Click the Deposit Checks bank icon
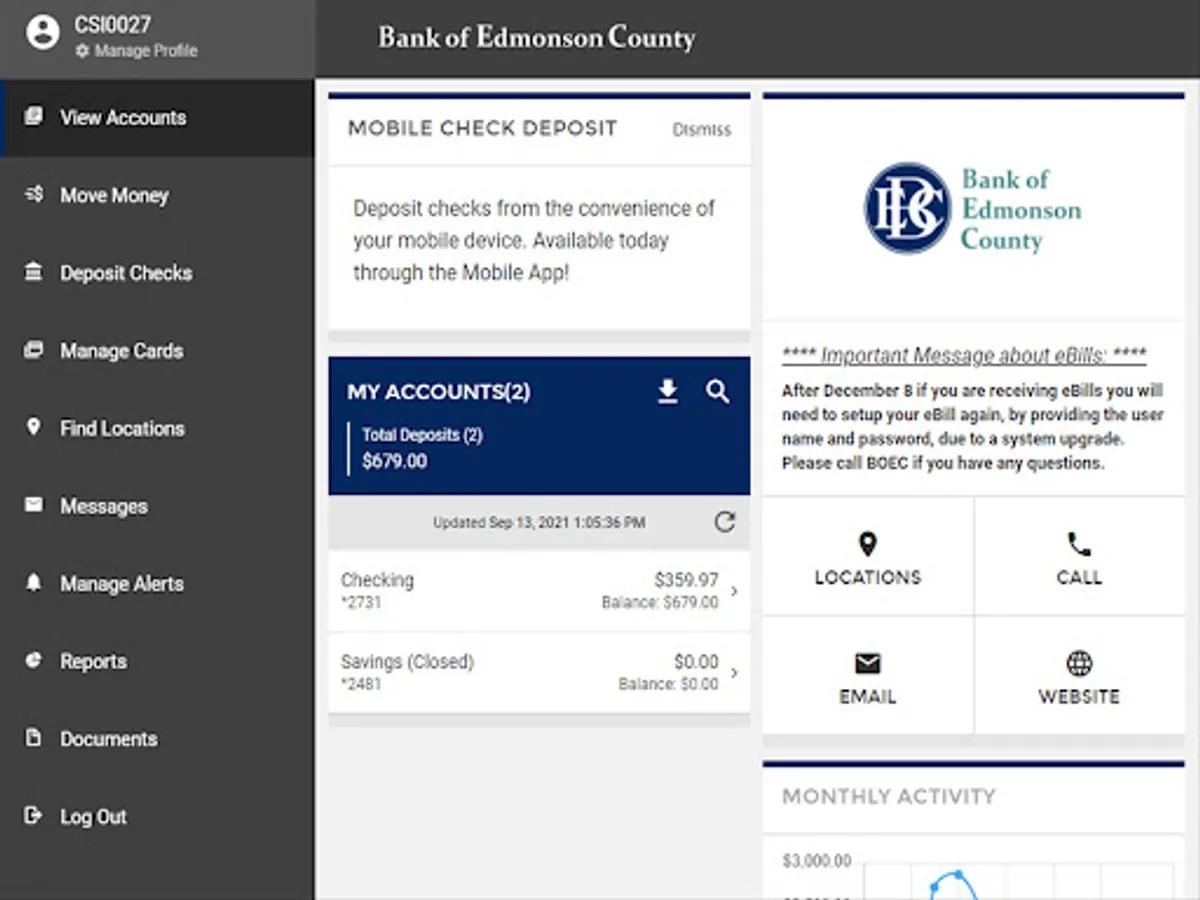The width and height of the screenshot is (1200, 900). pos(34,272)
